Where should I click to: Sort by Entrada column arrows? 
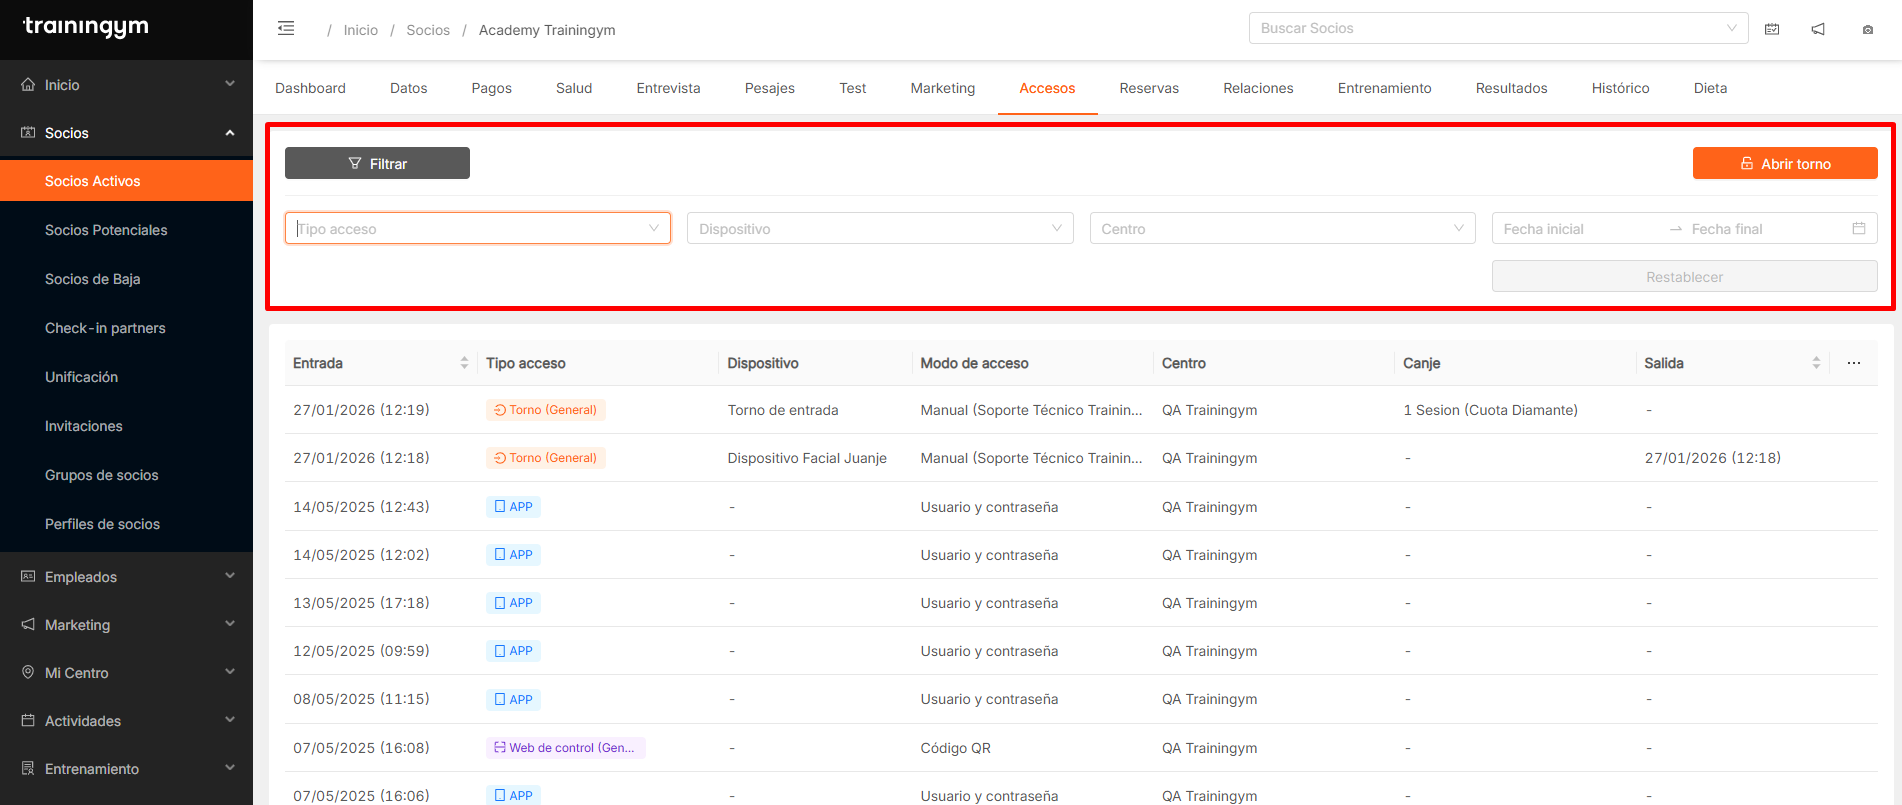(x=464, y=363)
